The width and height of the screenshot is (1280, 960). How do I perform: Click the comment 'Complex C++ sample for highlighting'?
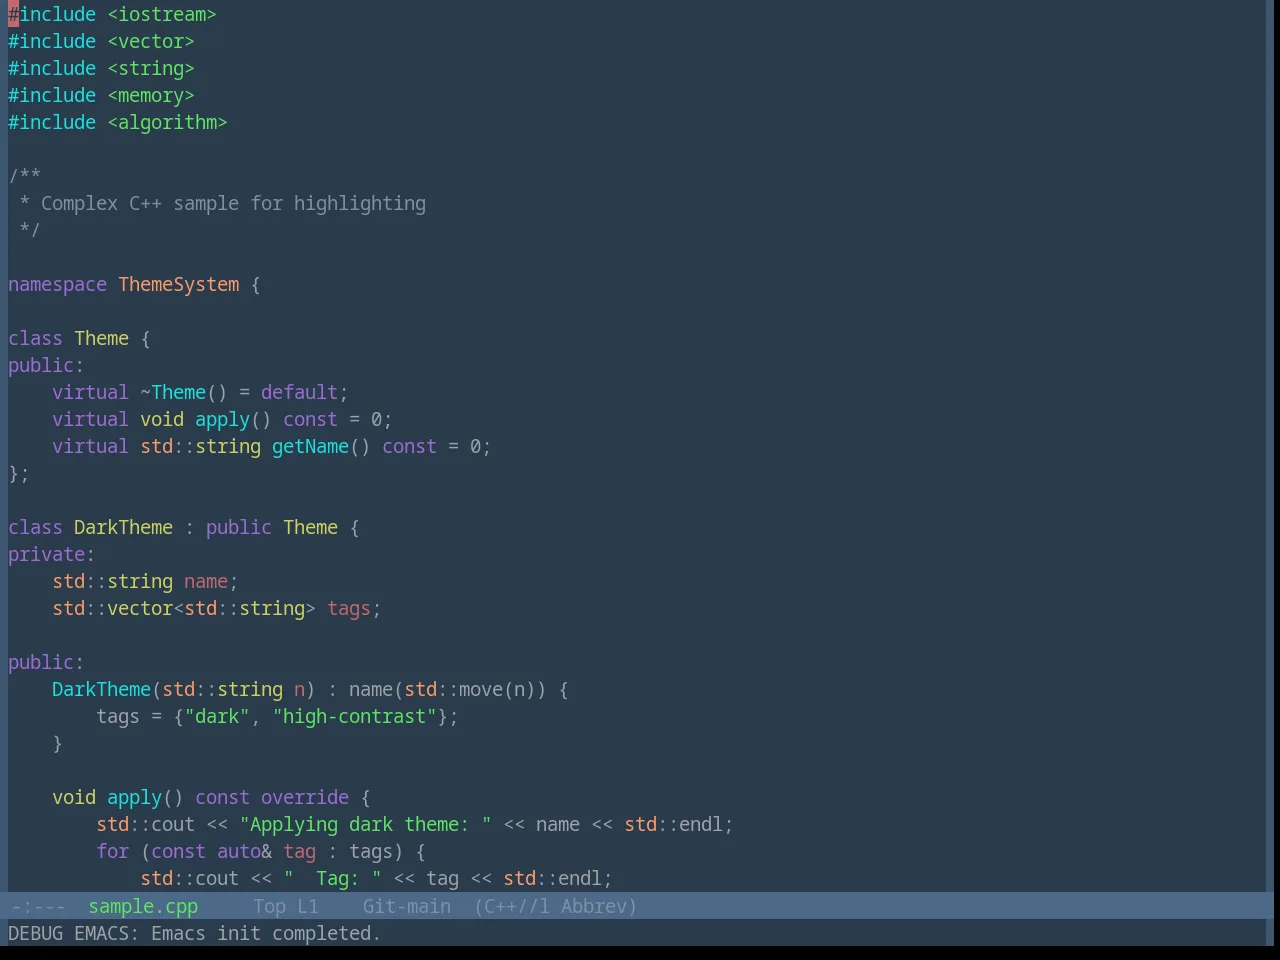pyautogui.click(x=233, y=204)
